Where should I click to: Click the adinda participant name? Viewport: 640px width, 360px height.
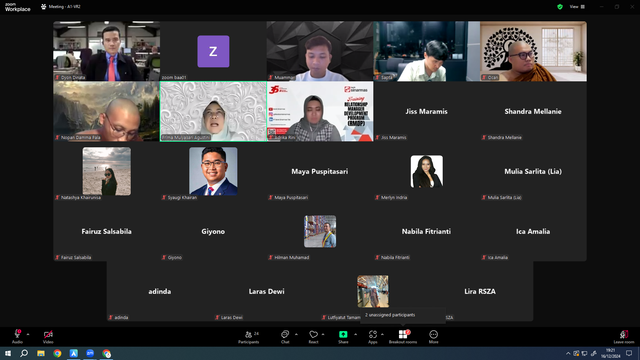tap(160, 291)
